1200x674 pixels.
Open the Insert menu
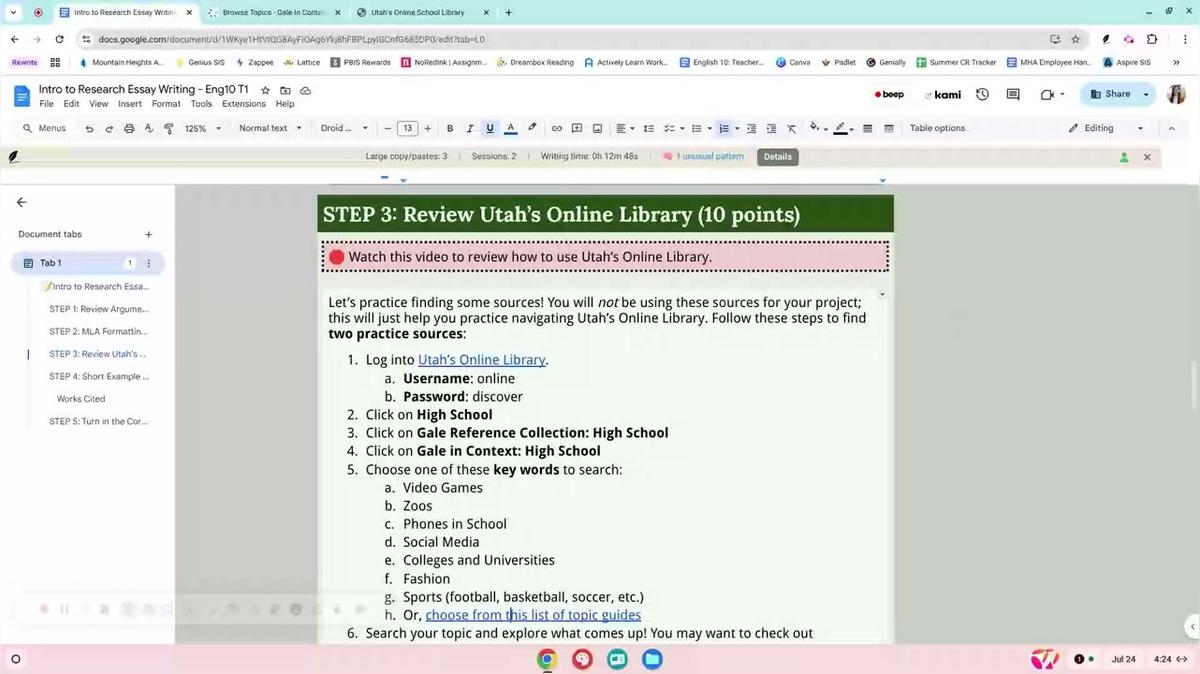click(x=129, y=104)
